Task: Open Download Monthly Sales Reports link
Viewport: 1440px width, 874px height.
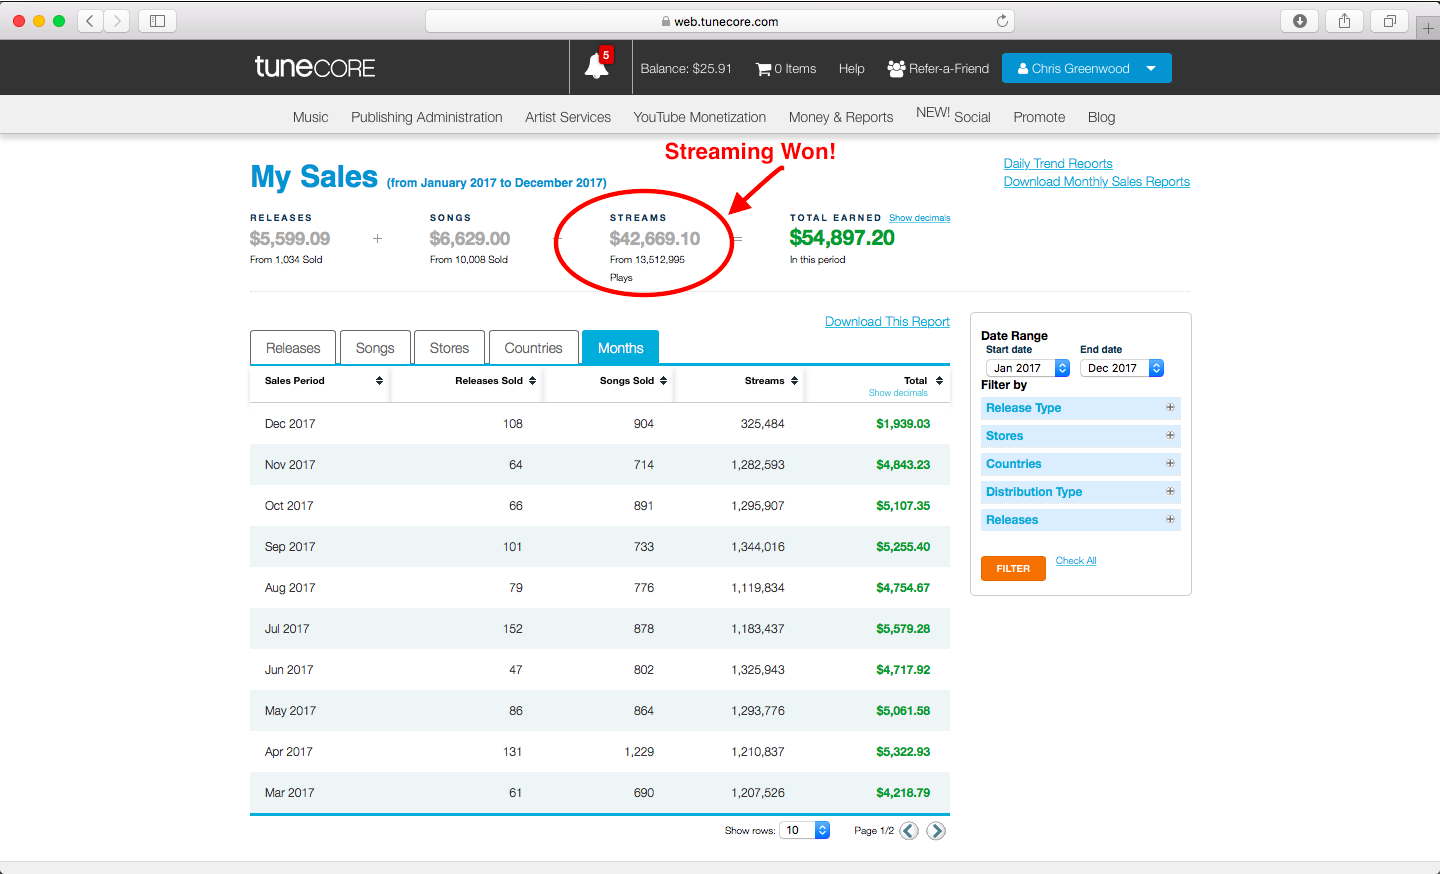Action: pyautogui.click(x=1097, y=182)
